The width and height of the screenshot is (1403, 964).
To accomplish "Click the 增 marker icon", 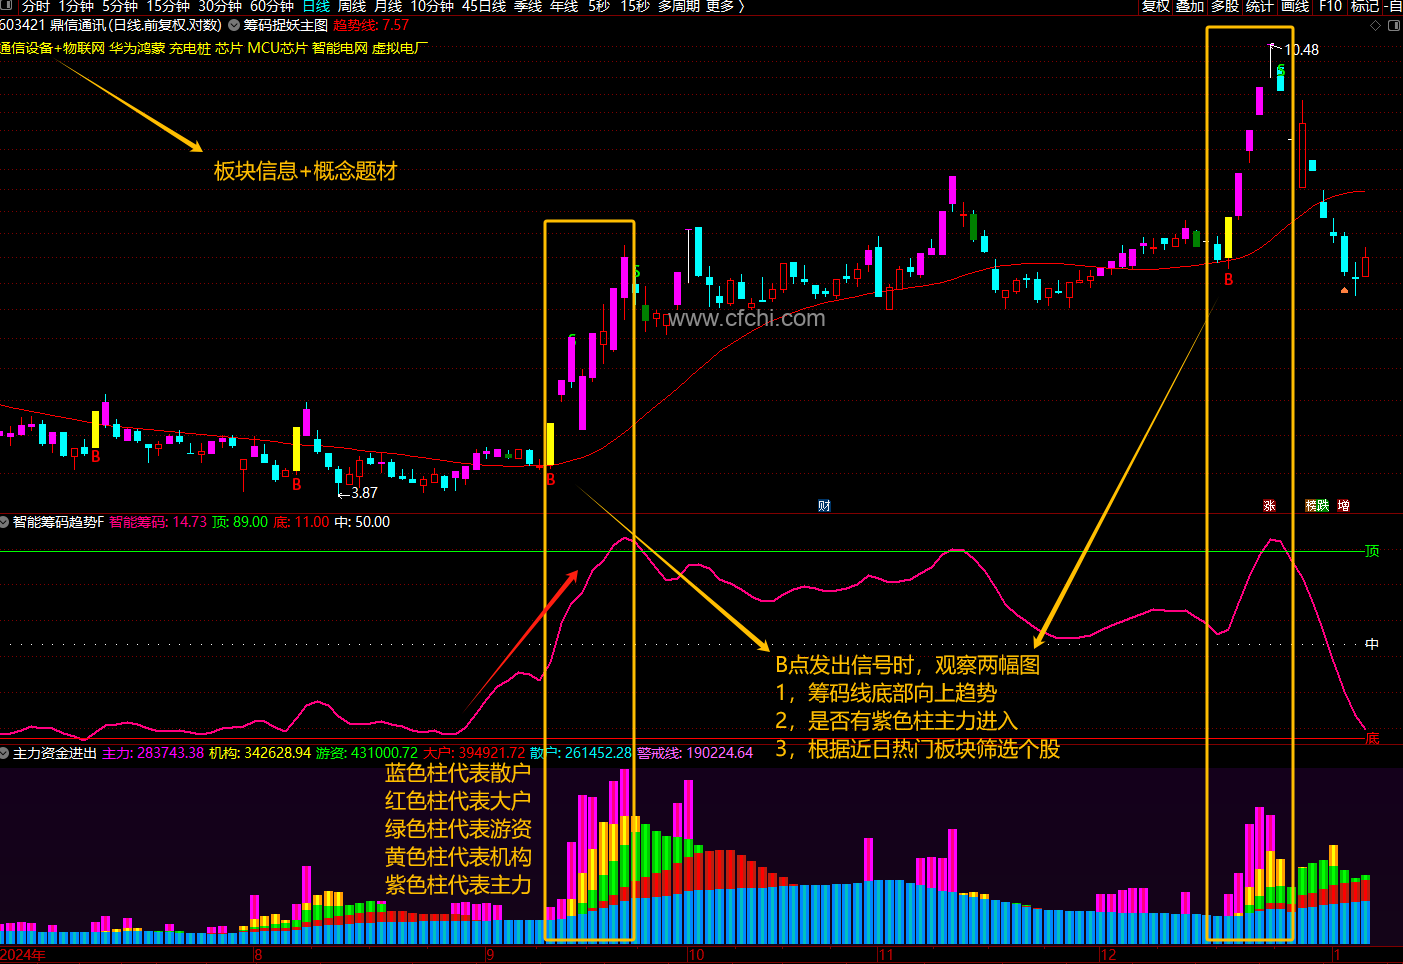I will click(1344, 506).
